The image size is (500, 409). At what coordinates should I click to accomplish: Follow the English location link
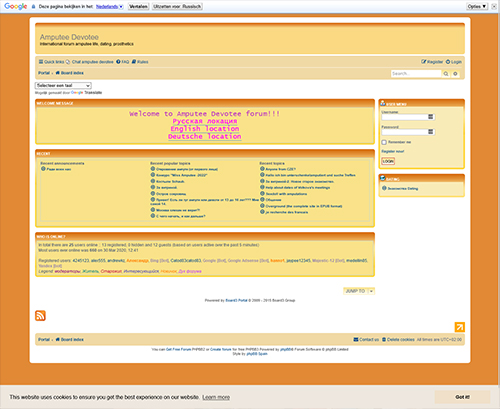205,129
